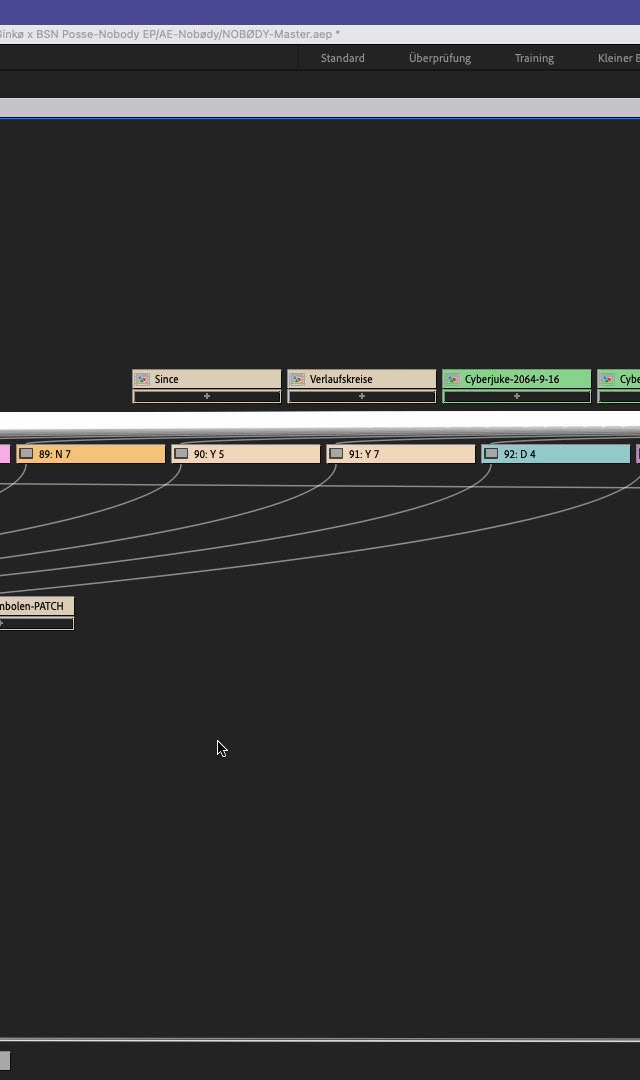
Task: Open the Kleiner workspace tab
Action: click(x=618, y=58)
